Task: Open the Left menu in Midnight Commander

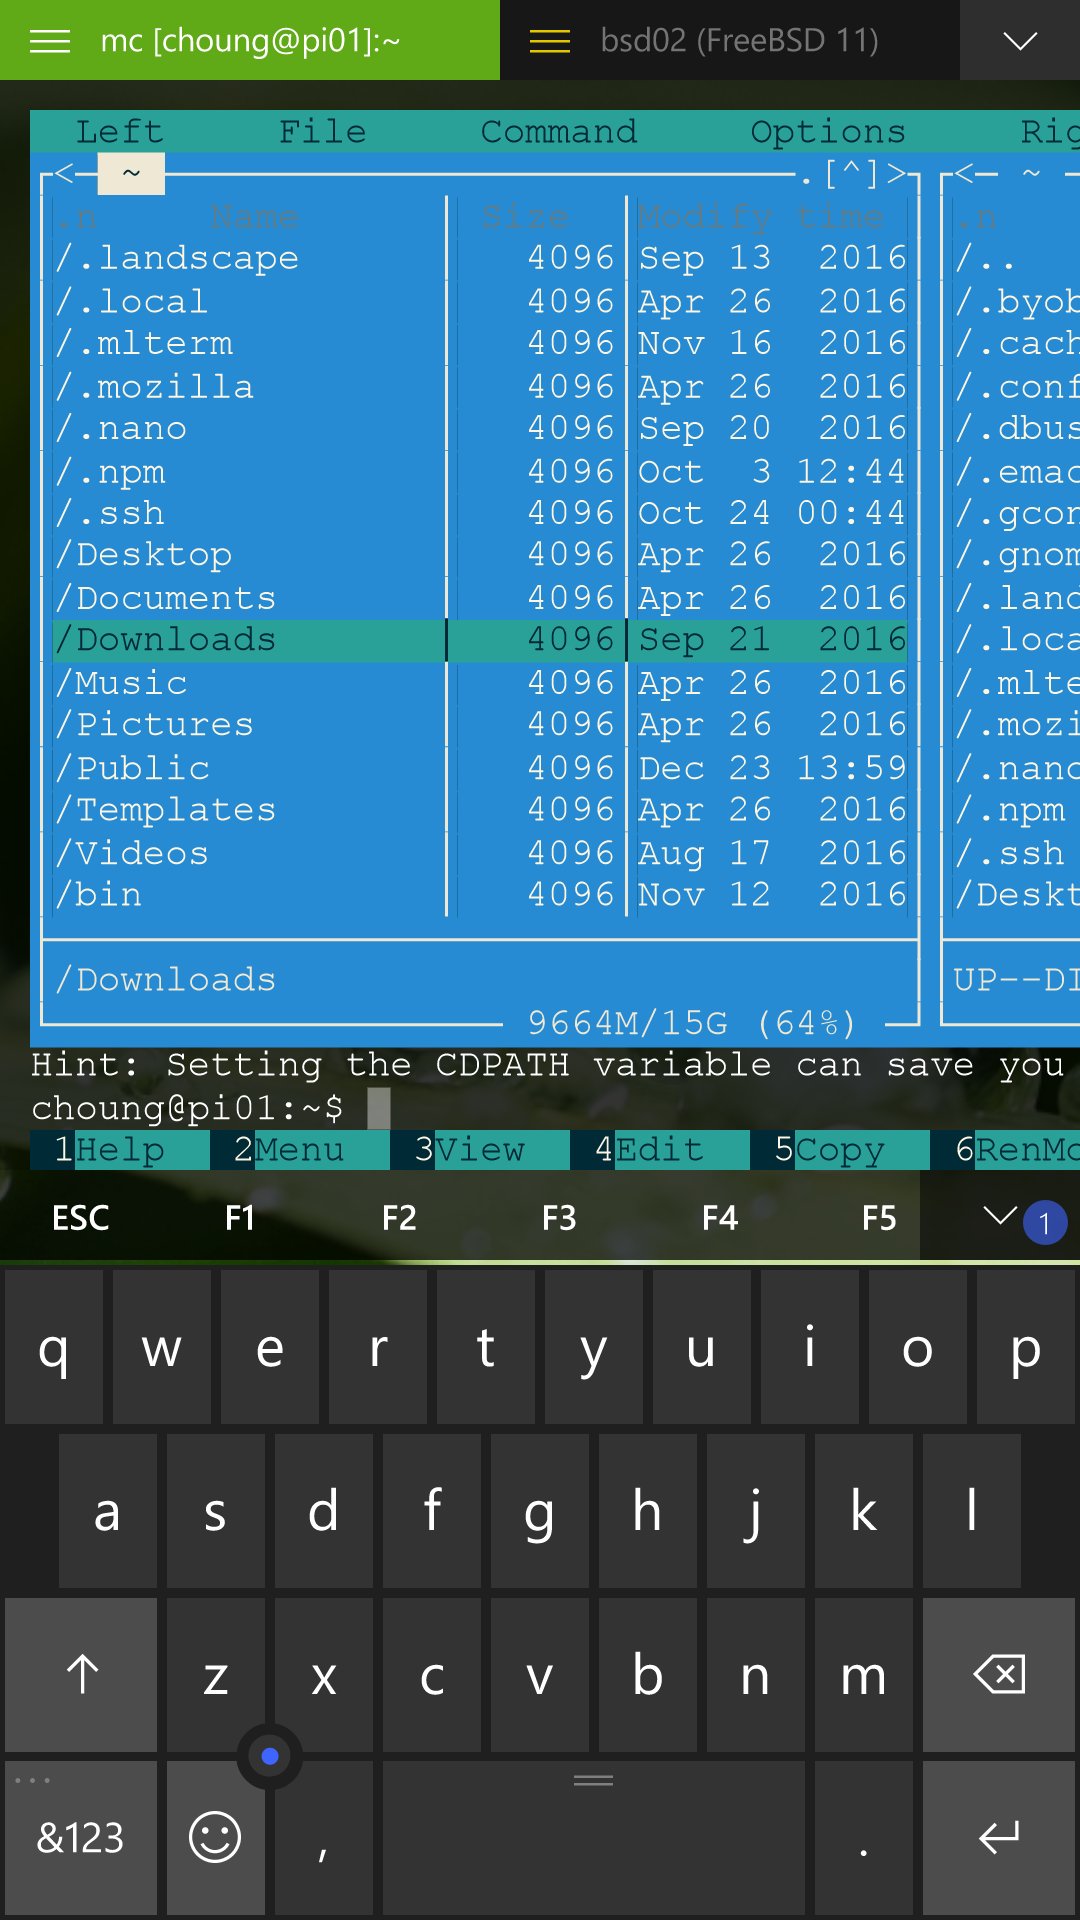Action: [x=119, y=132]
